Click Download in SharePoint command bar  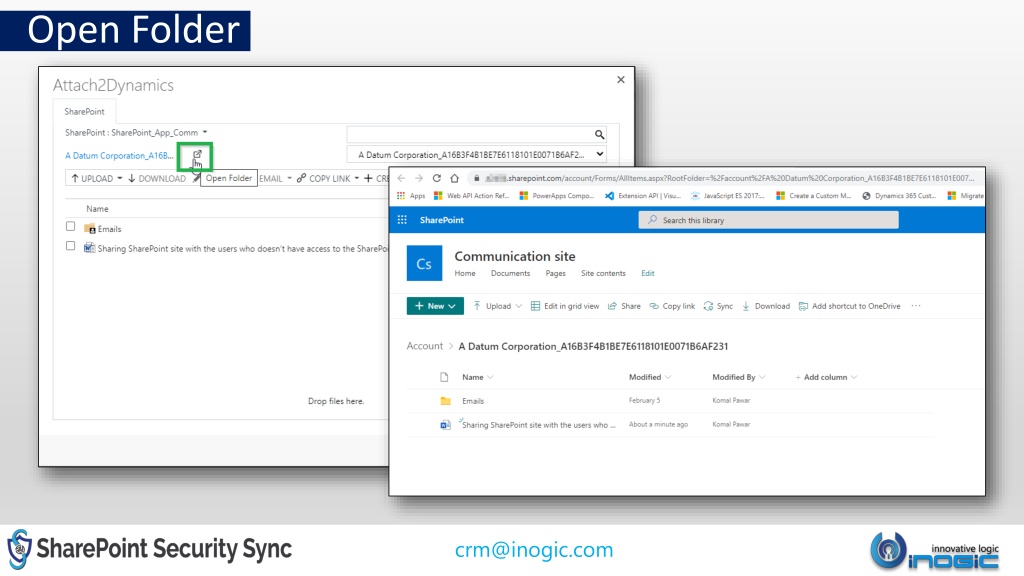click(x=765, y=306)
